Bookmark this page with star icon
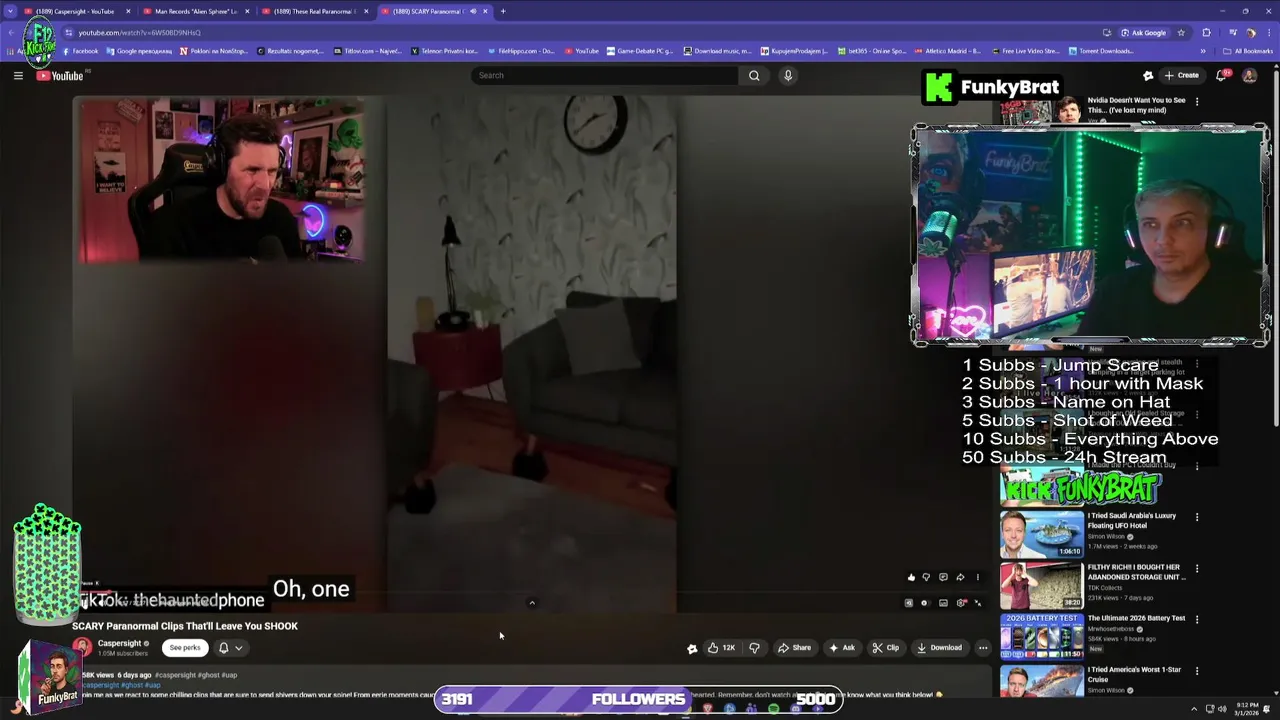This screenshot has width=1280, height=720. [1181, 32]
